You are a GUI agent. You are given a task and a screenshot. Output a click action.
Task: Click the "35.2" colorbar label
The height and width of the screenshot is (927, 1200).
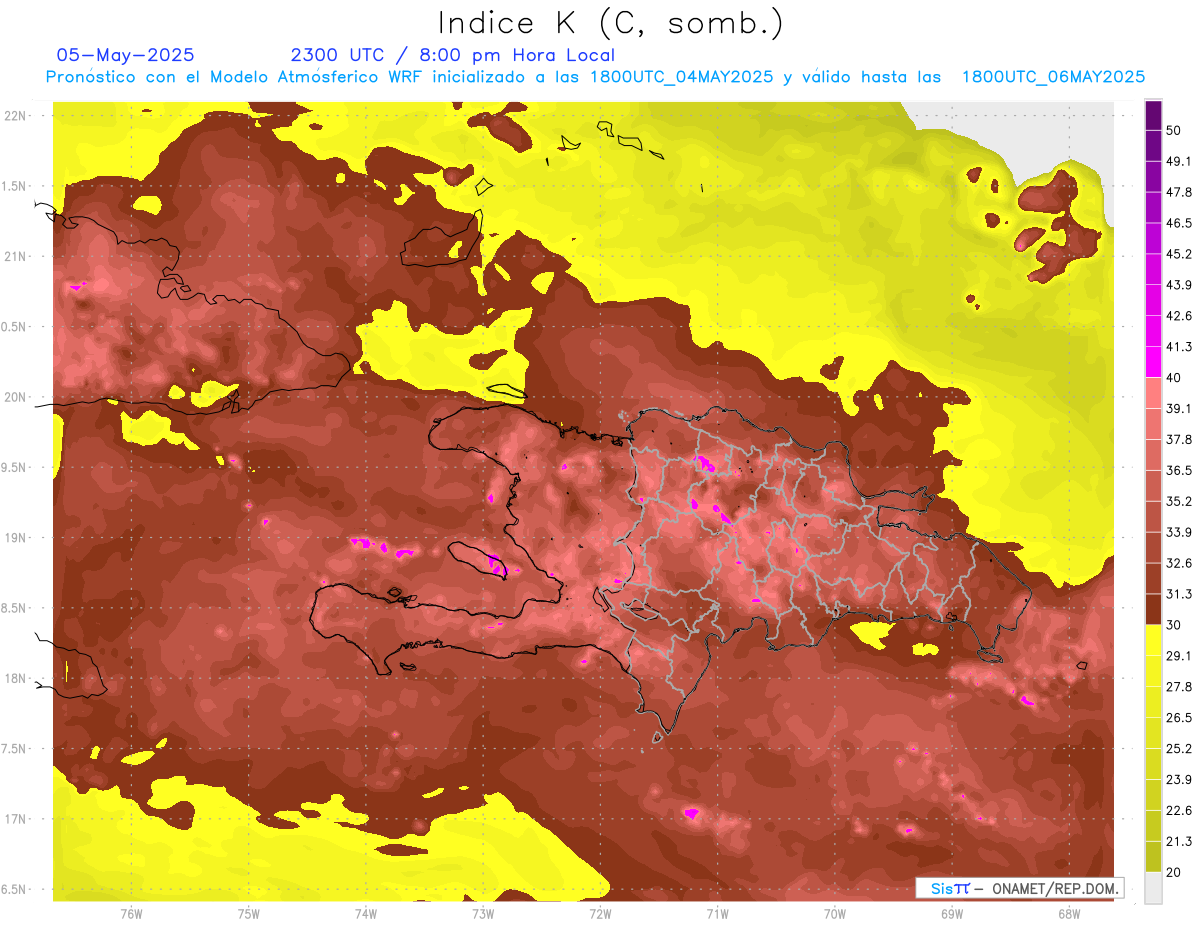pyautogui.click(x=1179, y=501)
